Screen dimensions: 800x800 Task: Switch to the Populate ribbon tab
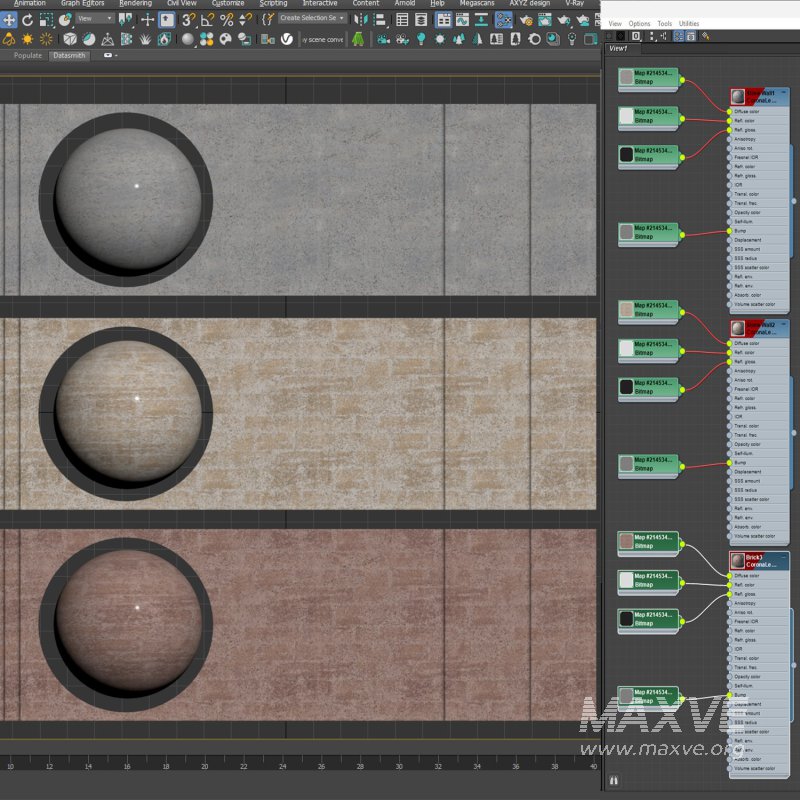point(28,56)
